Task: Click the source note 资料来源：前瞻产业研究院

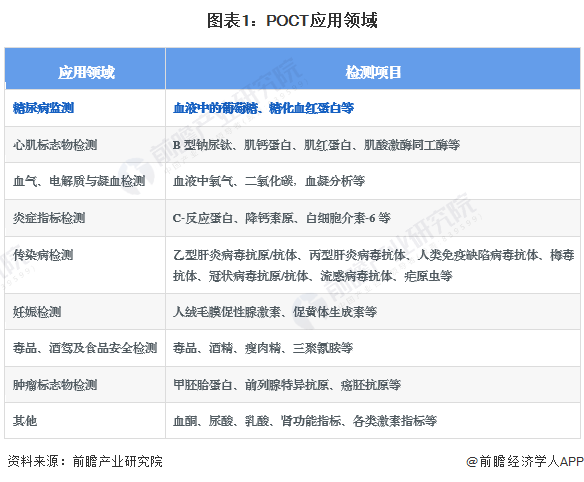Action: (85, 461)
